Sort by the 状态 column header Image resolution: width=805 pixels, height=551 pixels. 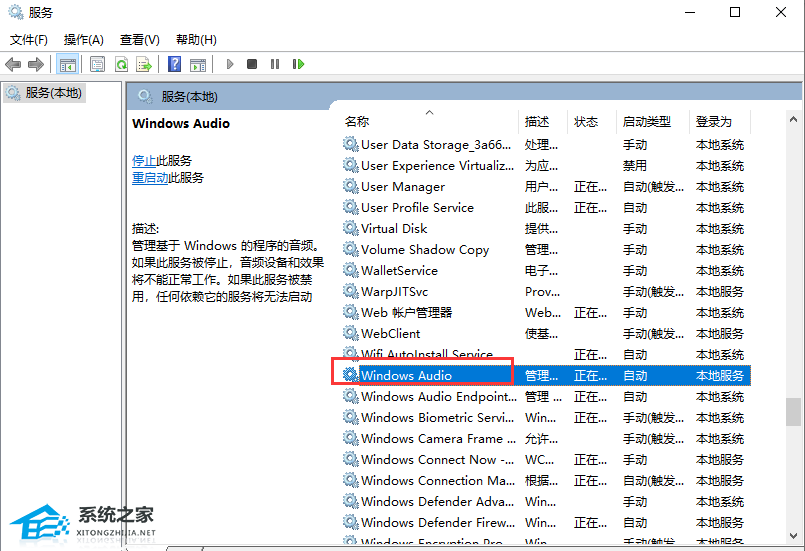586,121
